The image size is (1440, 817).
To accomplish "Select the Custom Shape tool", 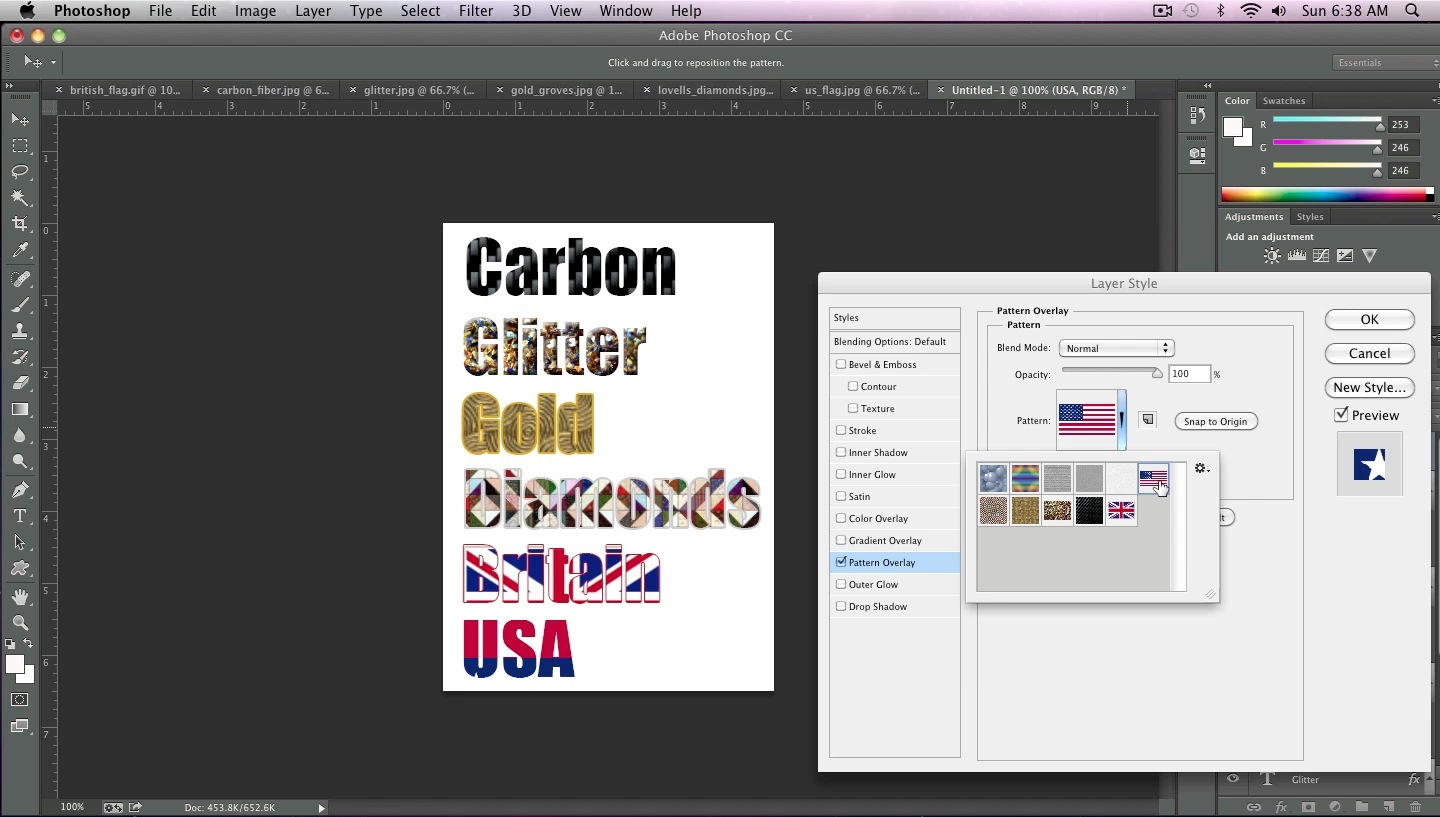I will [20, 568].
